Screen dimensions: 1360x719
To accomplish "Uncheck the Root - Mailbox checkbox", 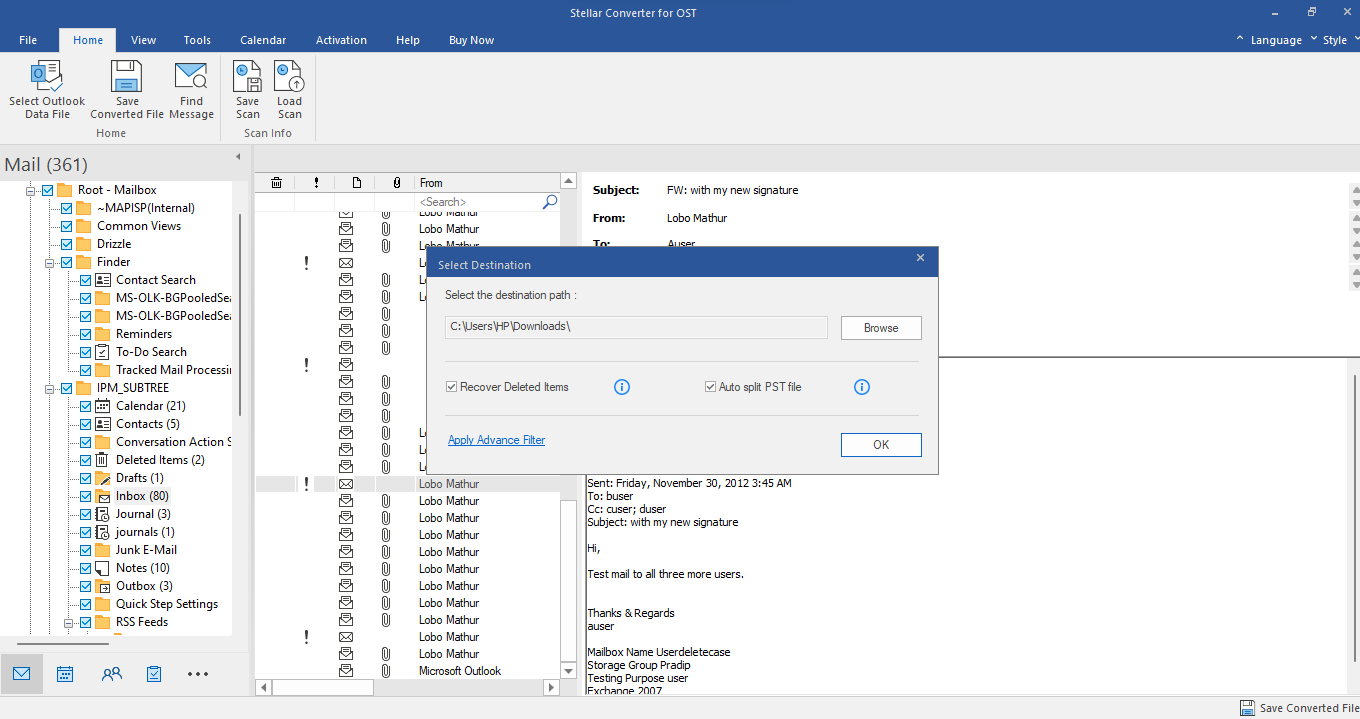I will pyautogui.click(x=48, y=190).
